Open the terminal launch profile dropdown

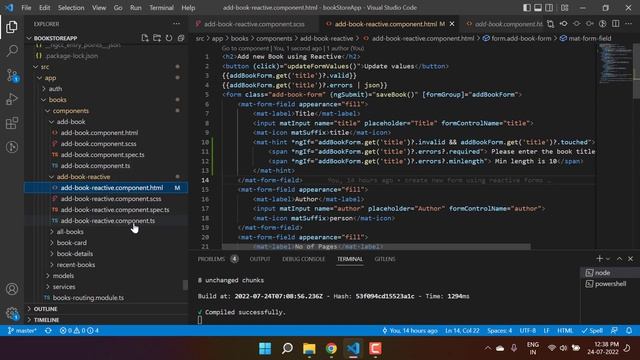(608, 259)
